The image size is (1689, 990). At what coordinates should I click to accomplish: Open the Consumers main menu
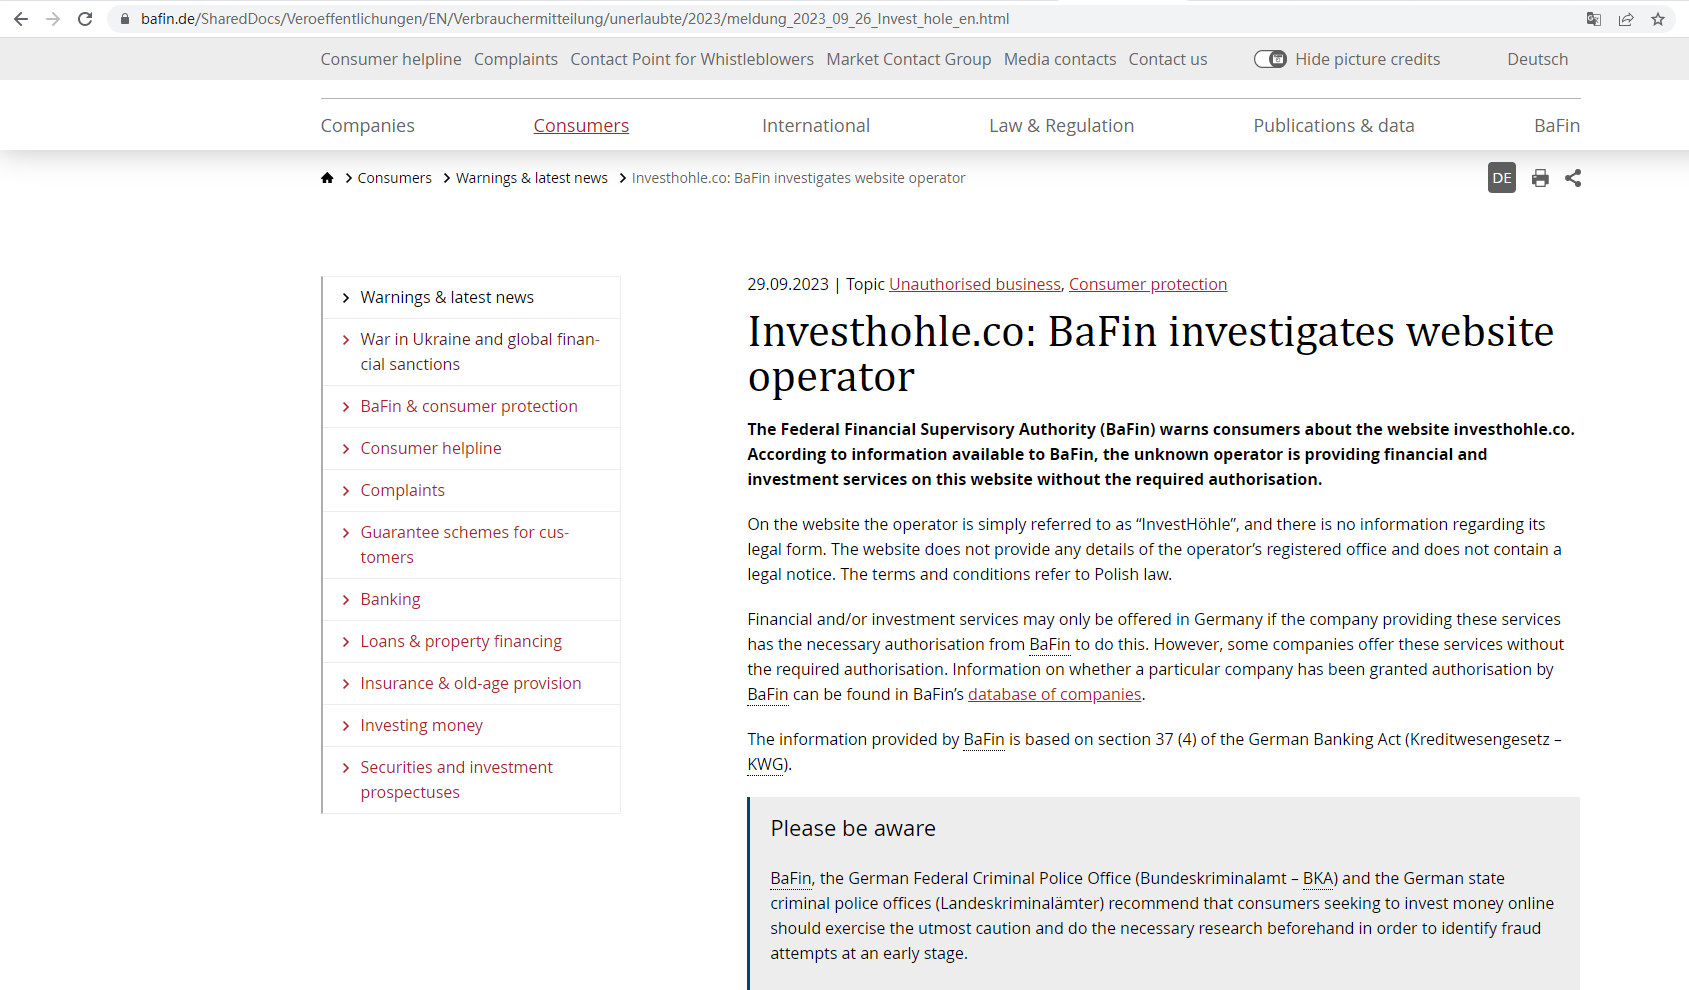(581, 125)
